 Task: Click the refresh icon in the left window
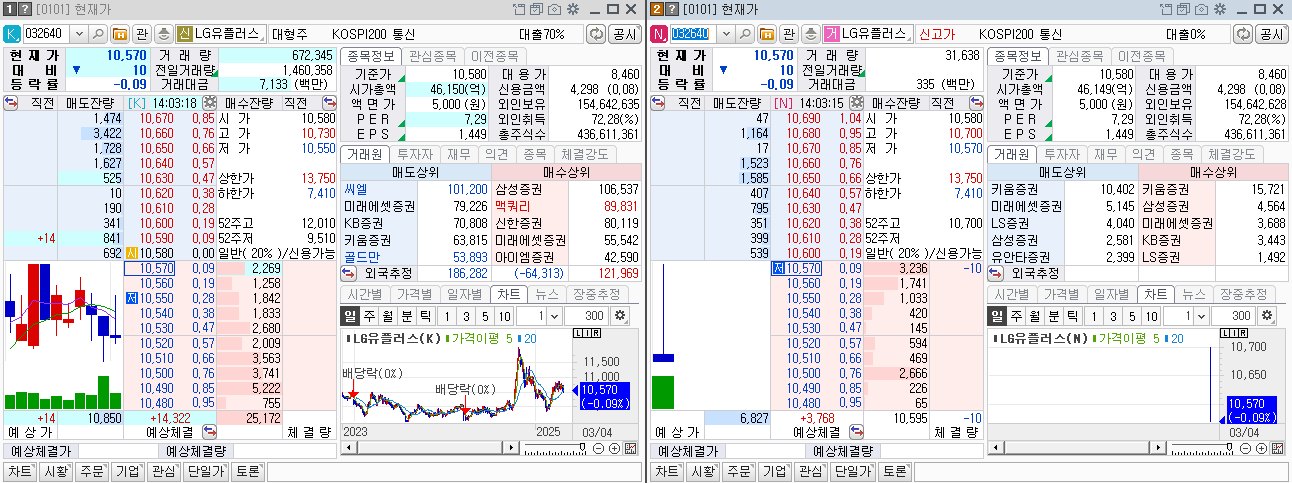(x=597, y=33)
